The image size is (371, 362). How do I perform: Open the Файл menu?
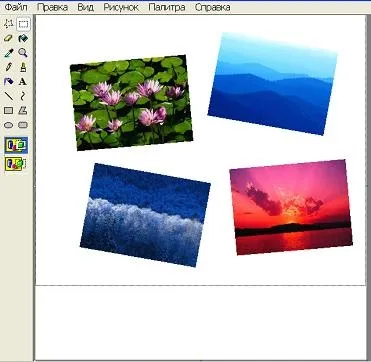point(16,7)
